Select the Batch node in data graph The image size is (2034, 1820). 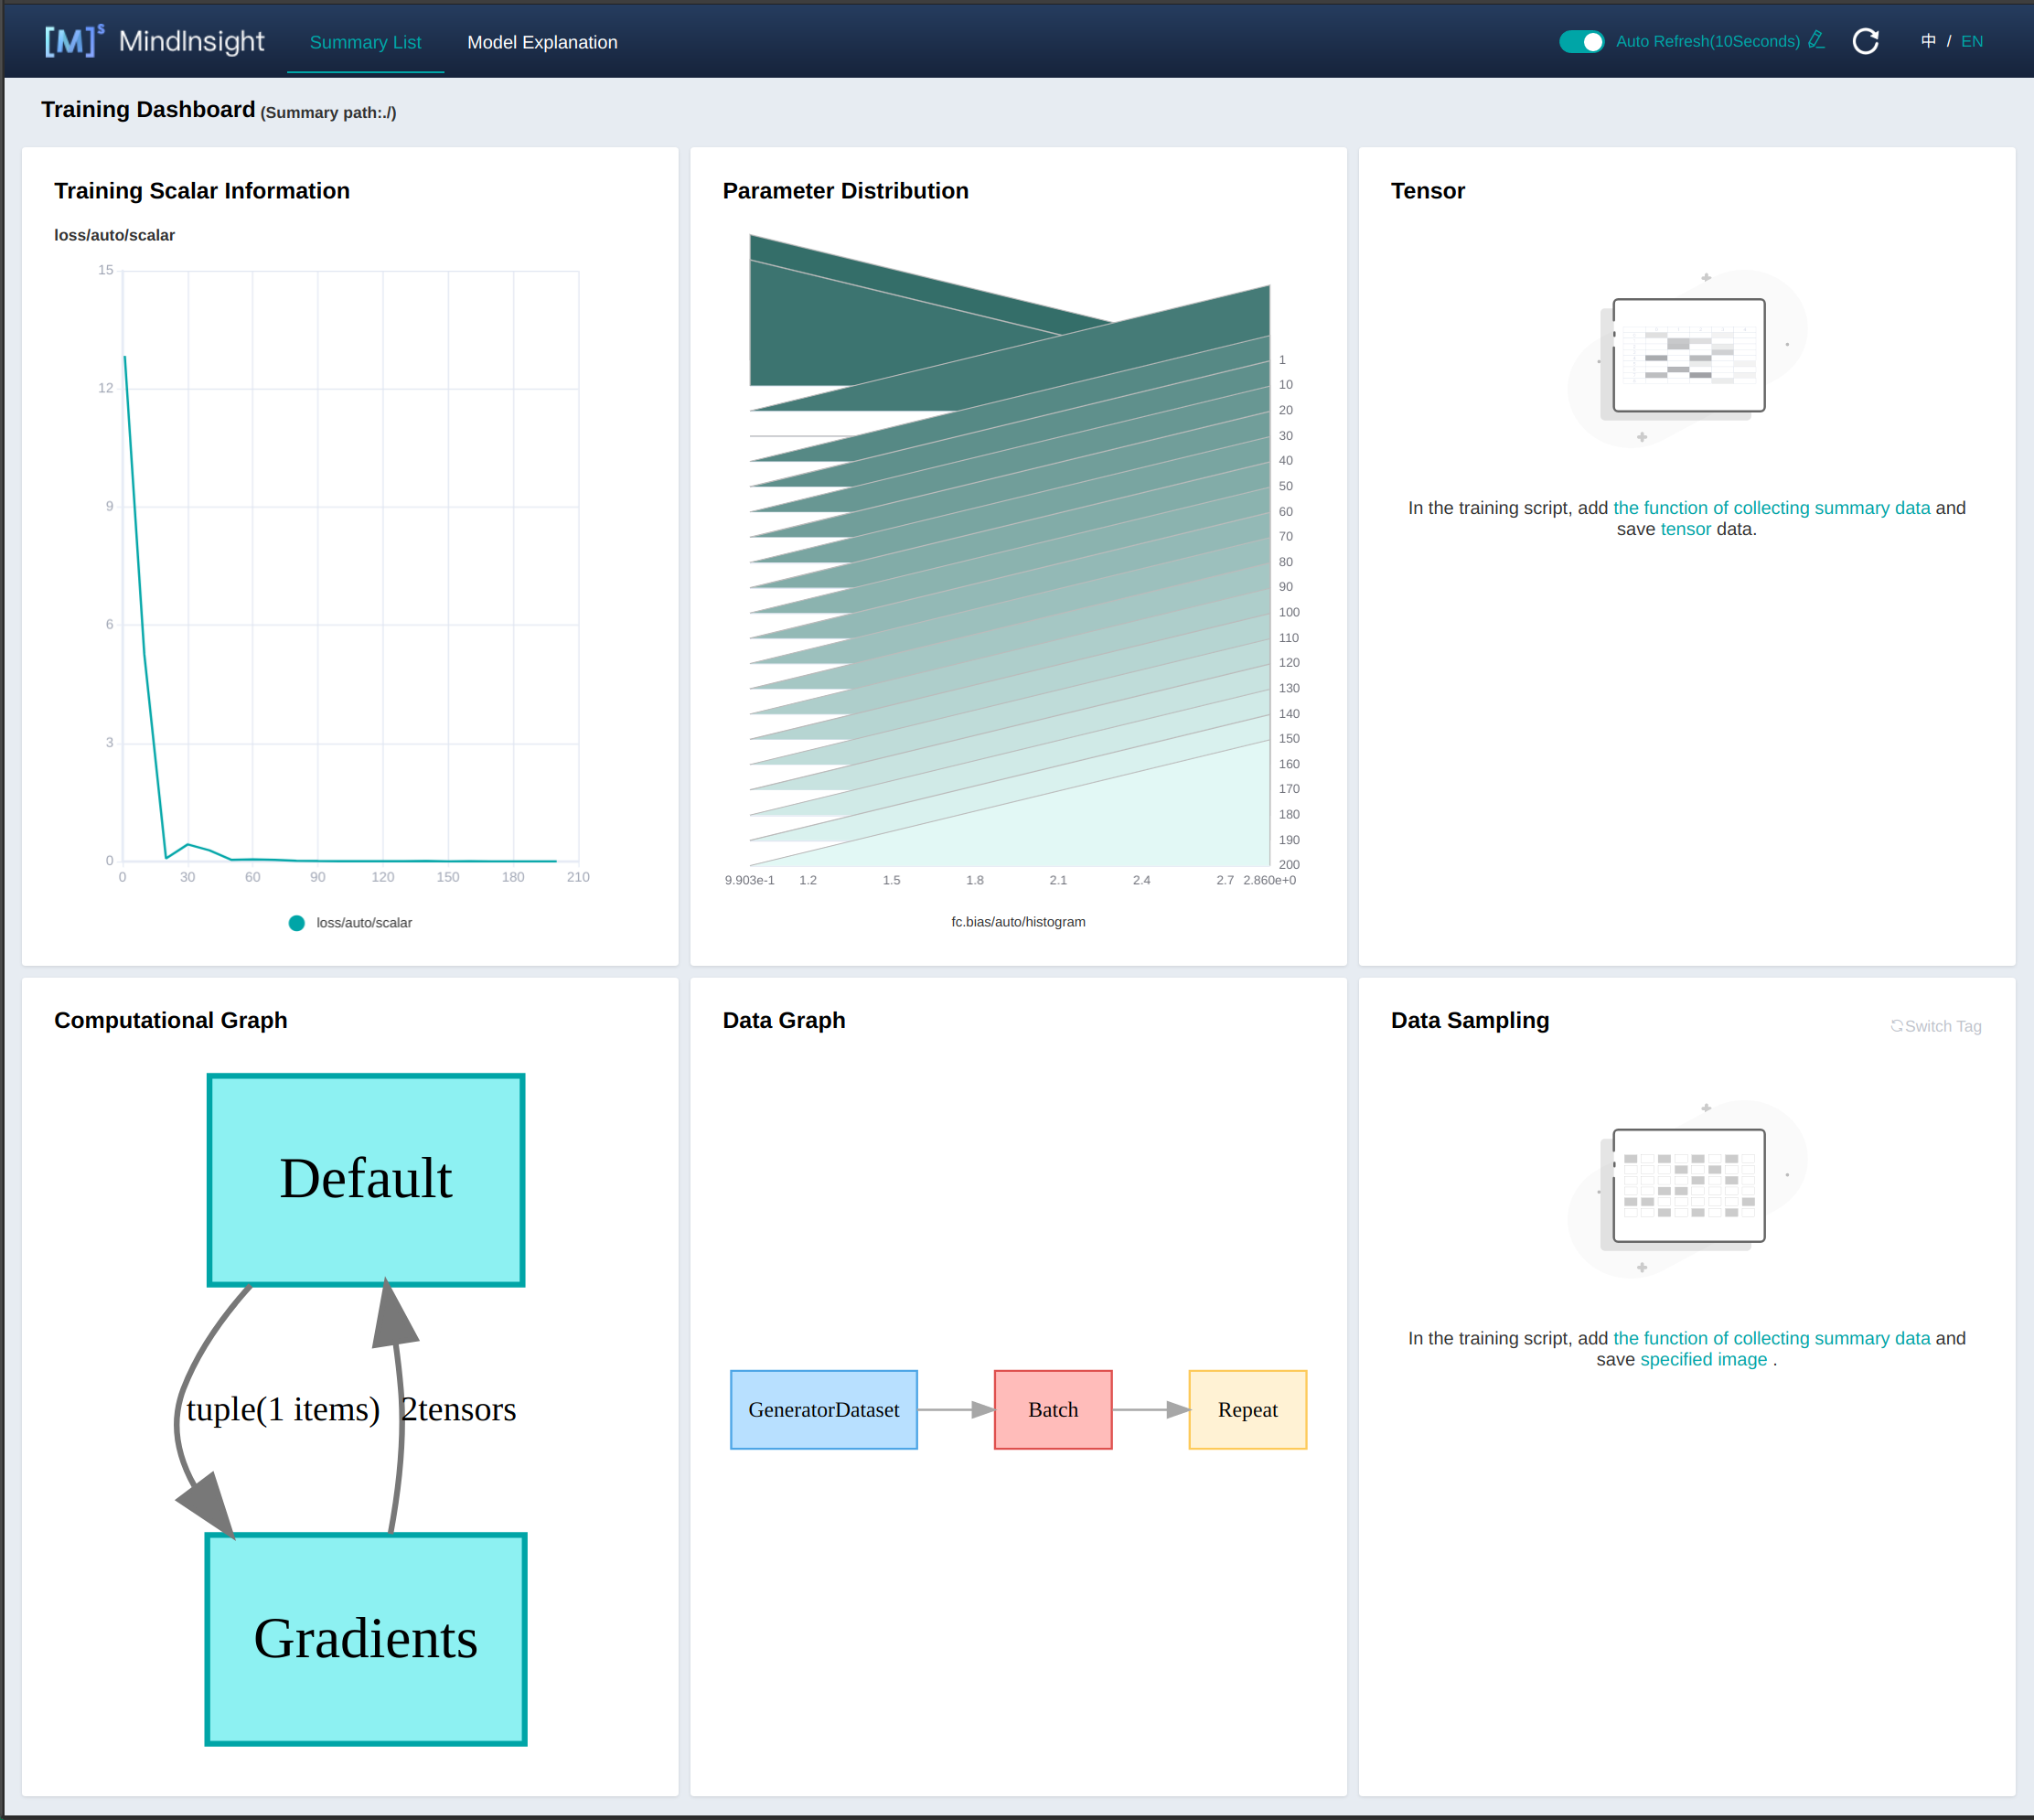click(1053, 1410)
